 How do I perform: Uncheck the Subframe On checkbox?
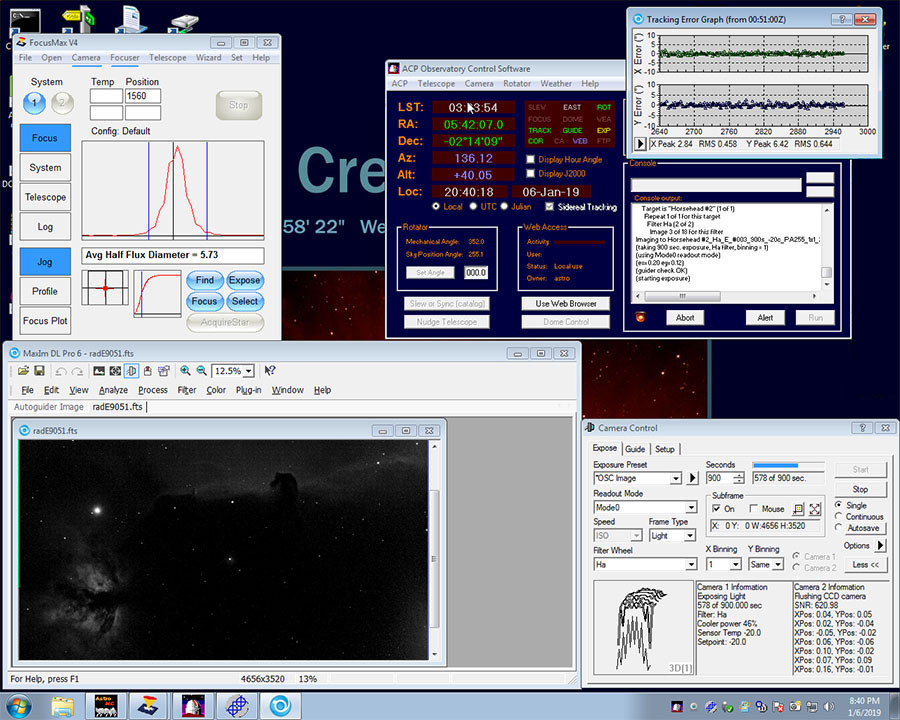point(716,509)
